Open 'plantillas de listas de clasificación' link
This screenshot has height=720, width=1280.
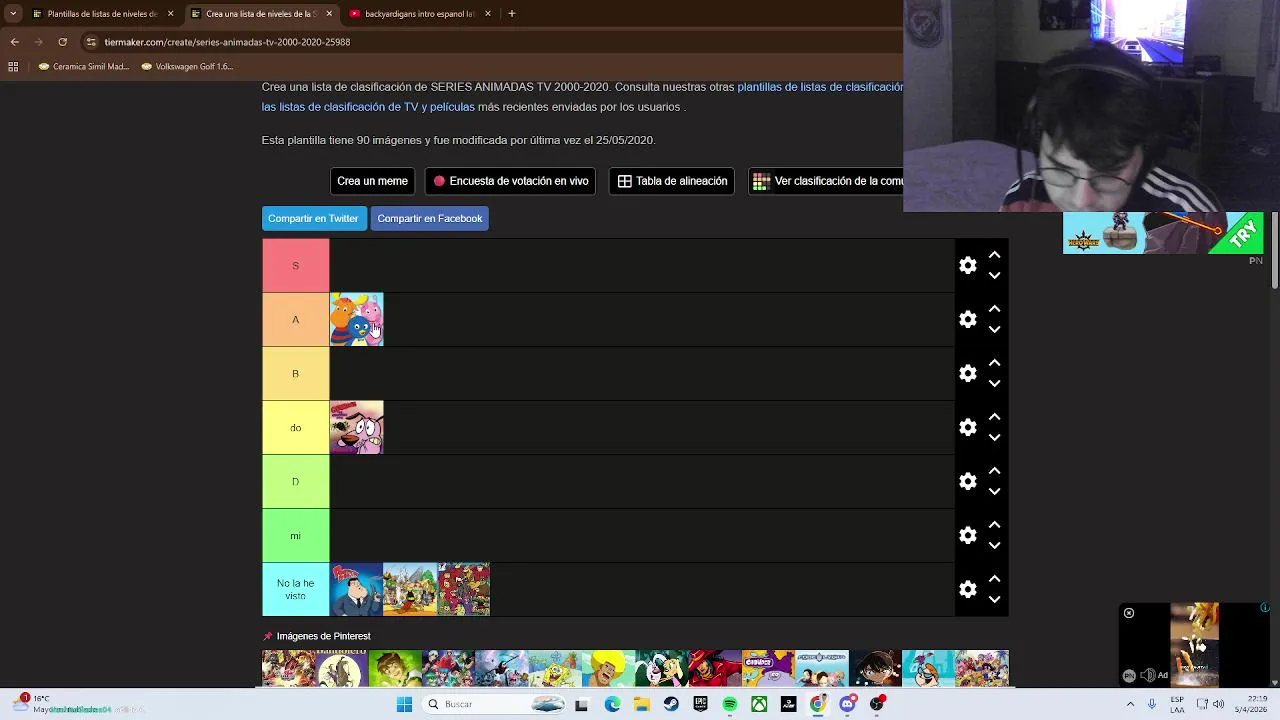point(820,87)
